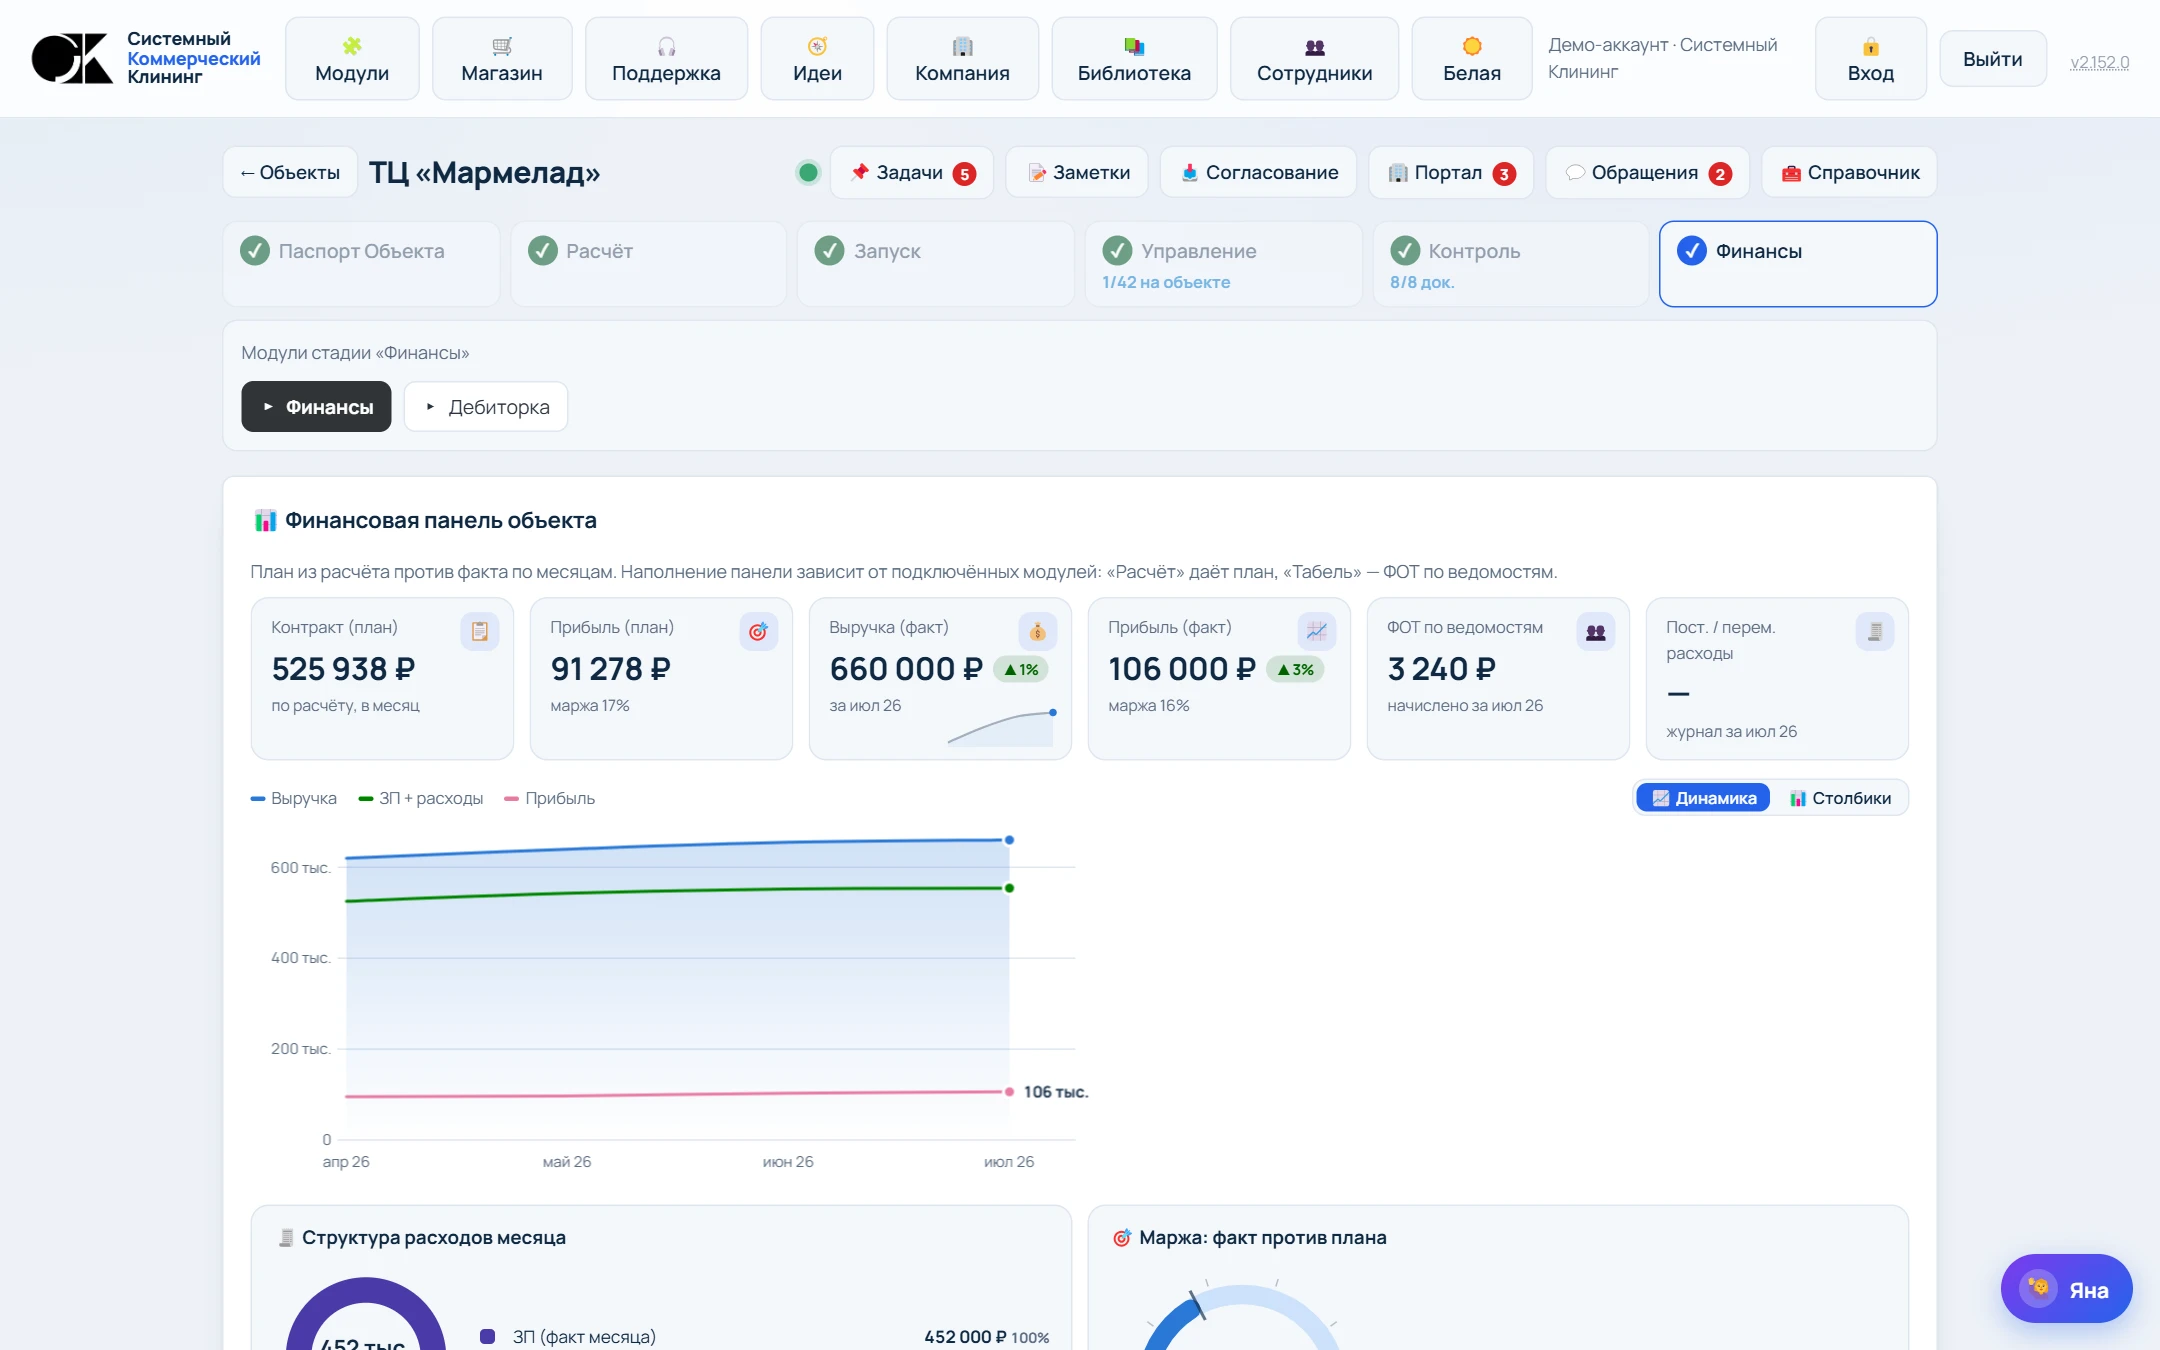The width and height of the screenshot is (2160, 1350).
Task: Click the ЗП (факт месяца) purple swatch
Action: (488, 1337)
